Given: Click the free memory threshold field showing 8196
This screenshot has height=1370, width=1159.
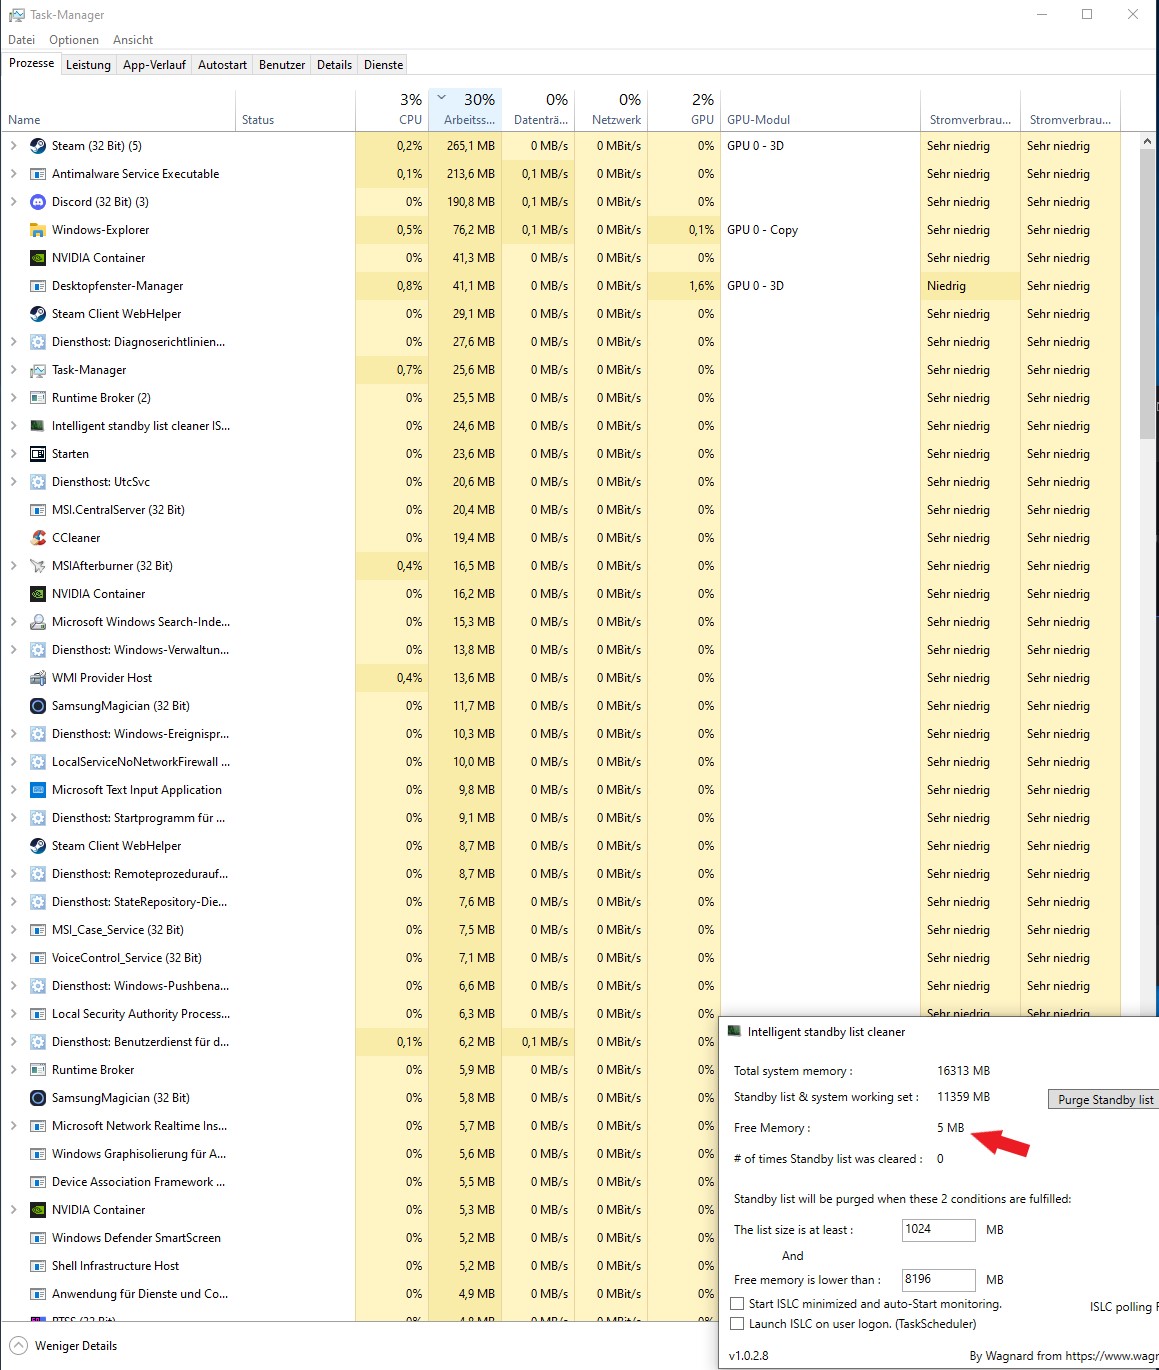Looking at the screenshot, I should (x=938, y=1279).
